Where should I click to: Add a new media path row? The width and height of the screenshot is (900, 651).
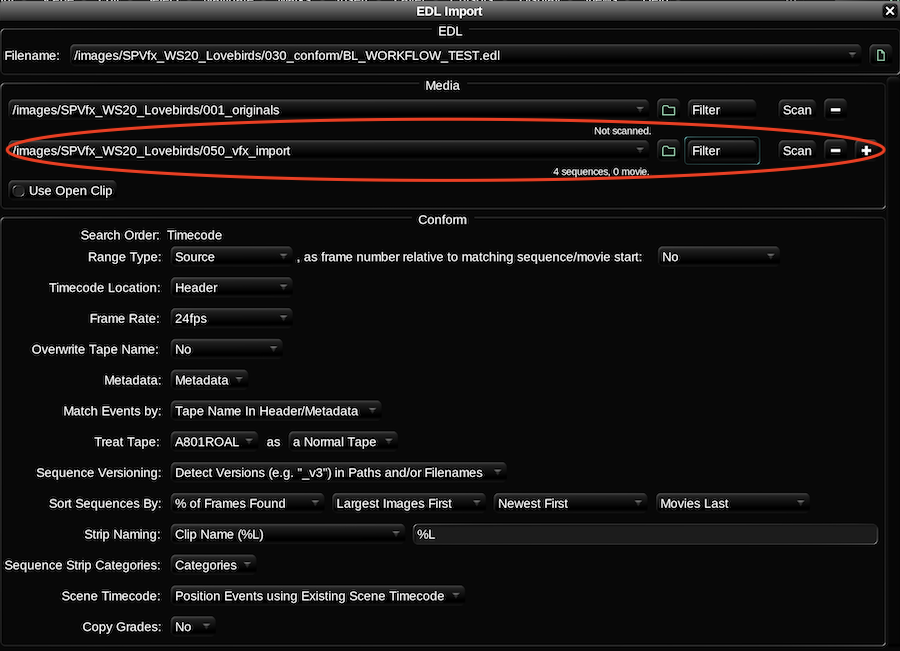866,151
